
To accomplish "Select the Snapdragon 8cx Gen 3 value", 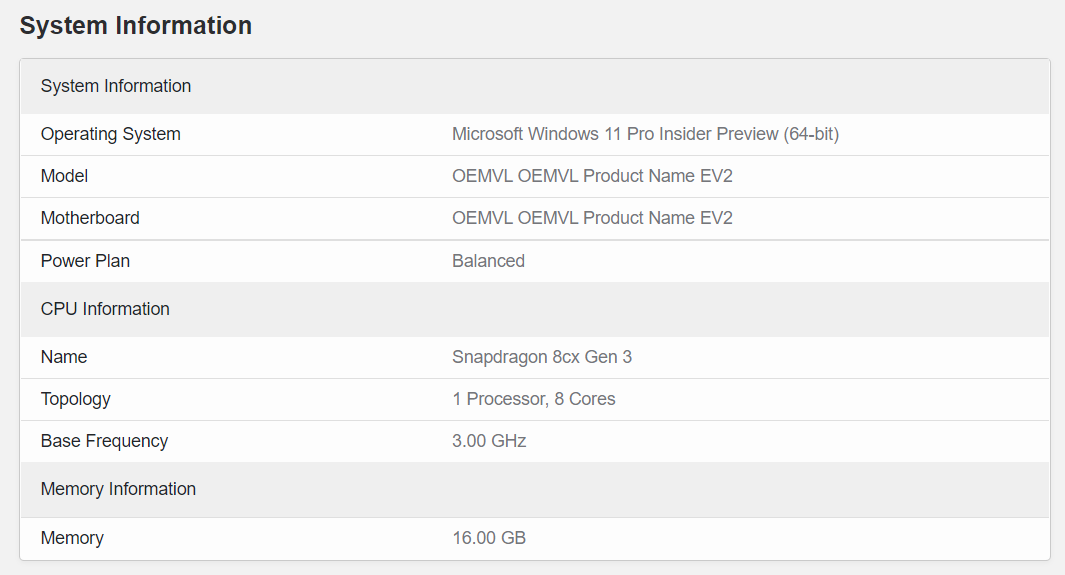I will point(542,357).
